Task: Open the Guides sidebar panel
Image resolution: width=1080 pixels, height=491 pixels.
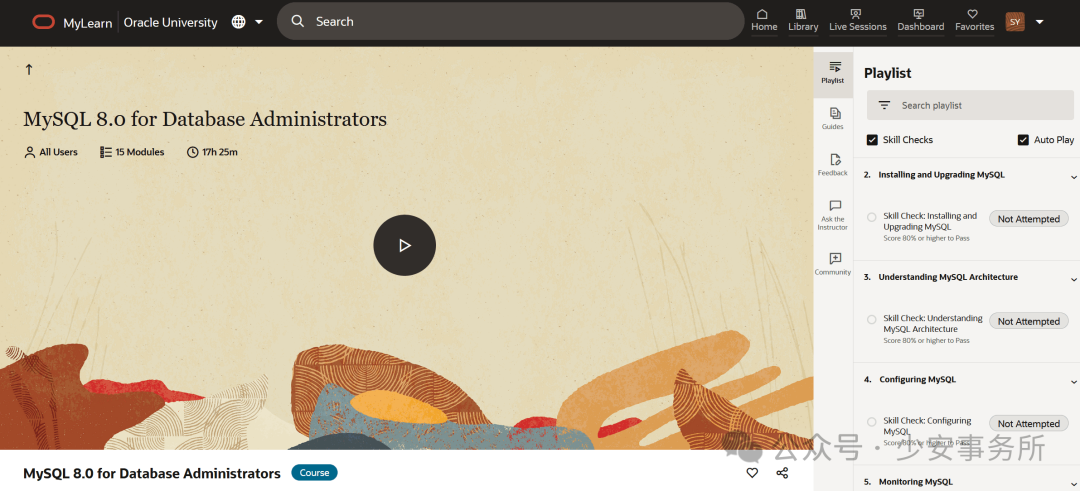Action: pos(833,119)
